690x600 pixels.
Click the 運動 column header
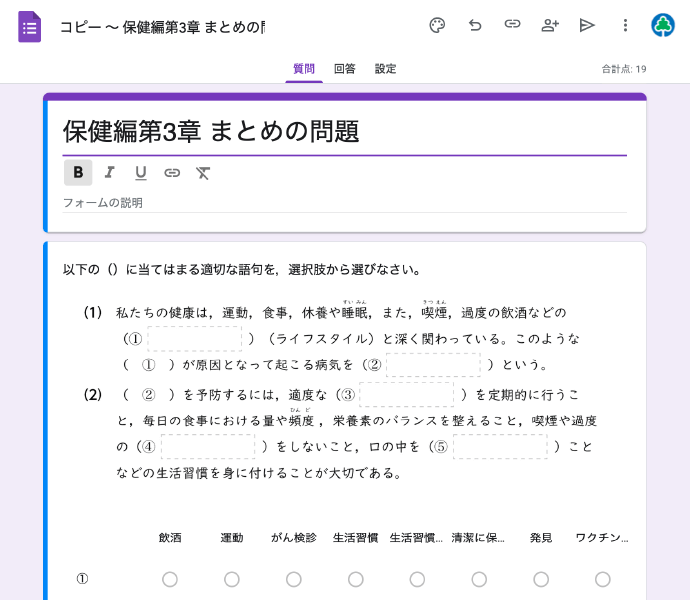coord(232,537)
